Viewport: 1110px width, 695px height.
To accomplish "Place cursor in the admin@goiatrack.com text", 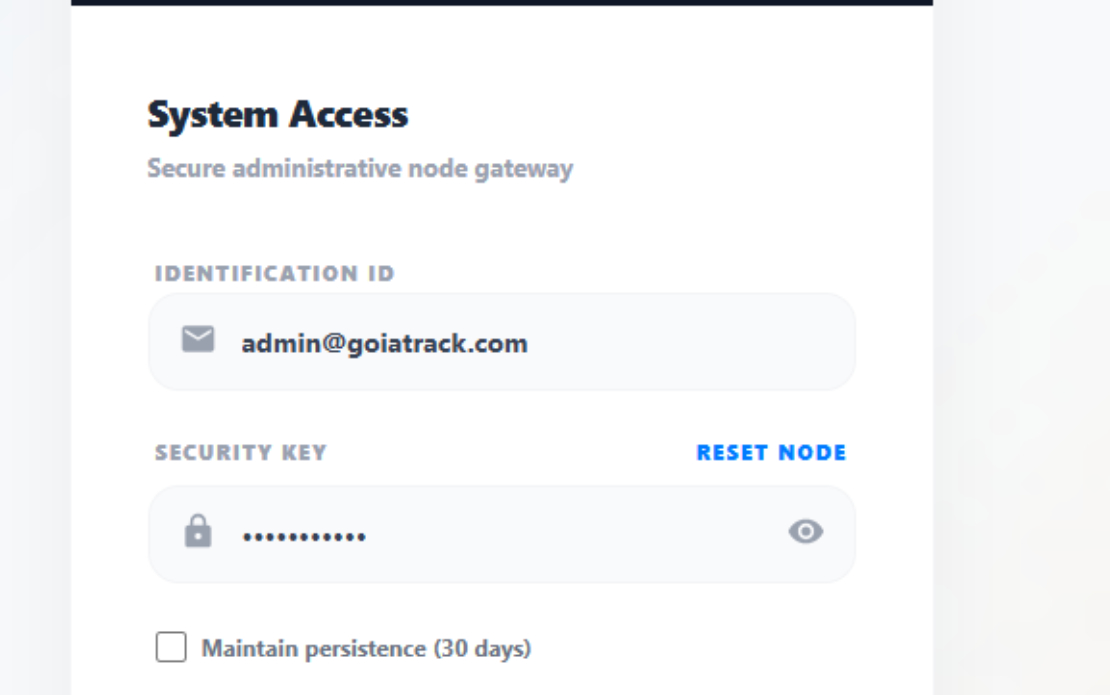I will [x=384, y=344].
